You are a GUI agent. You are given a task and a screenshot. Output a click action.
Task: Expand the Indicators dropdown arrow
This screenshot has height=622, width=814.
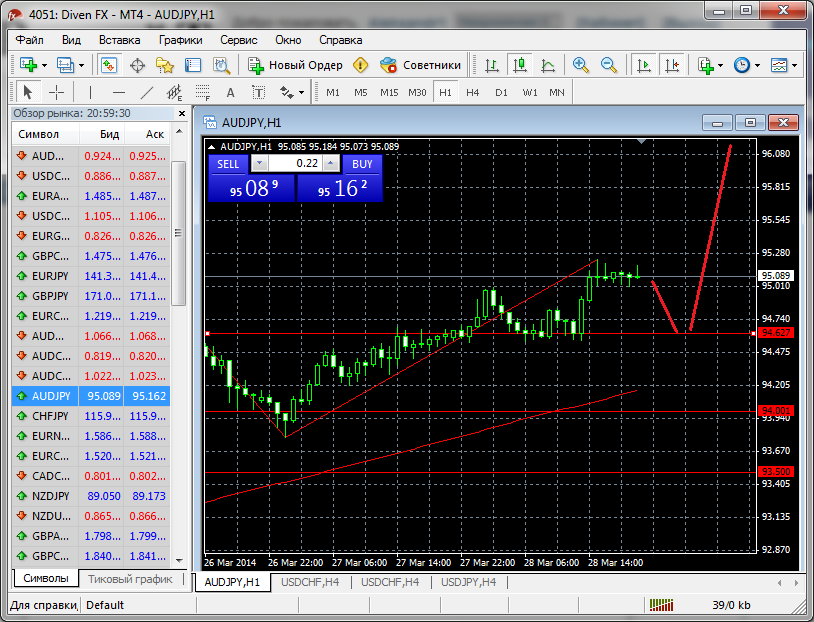click(x=720, y=65)
